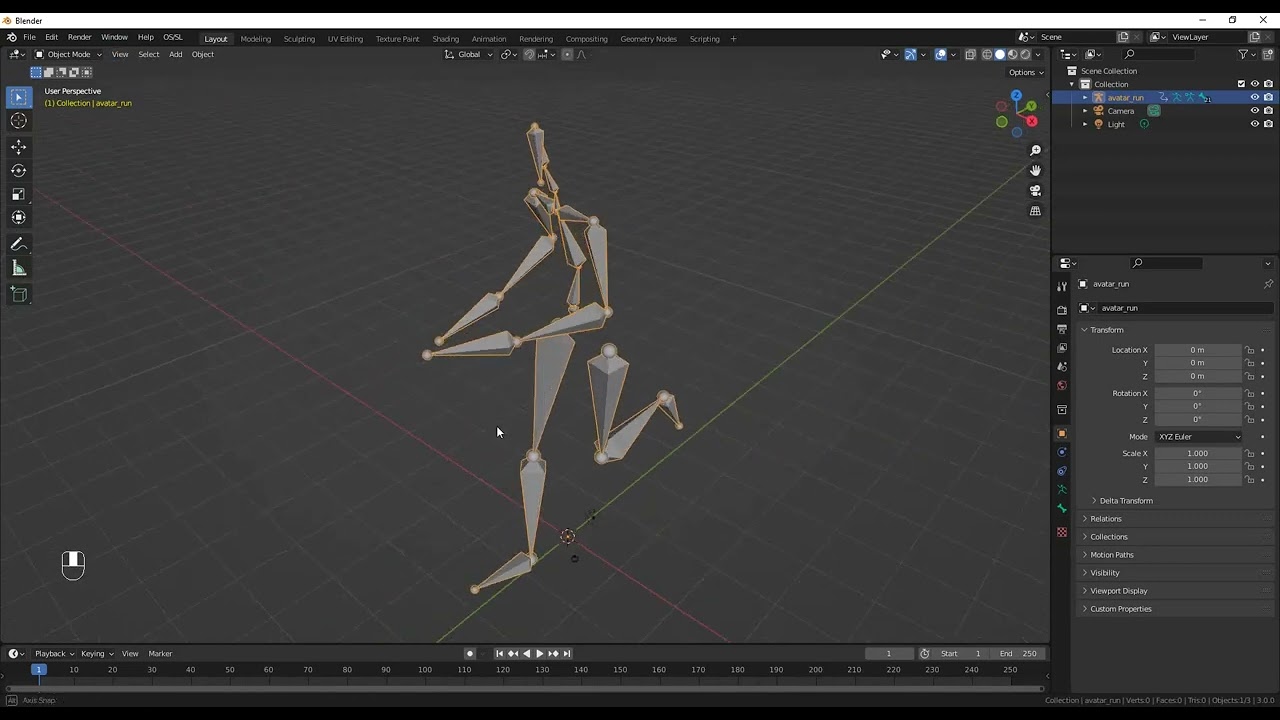
Task: Select the Measure ruler tool
Action: point(19,268)
